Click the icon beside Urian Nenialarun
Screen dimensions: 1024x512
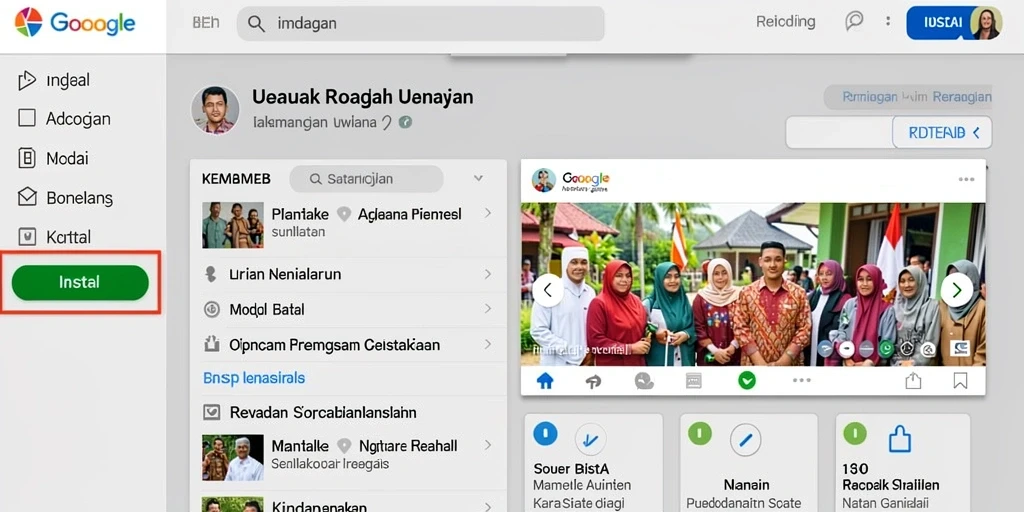[x=210, y=274]
